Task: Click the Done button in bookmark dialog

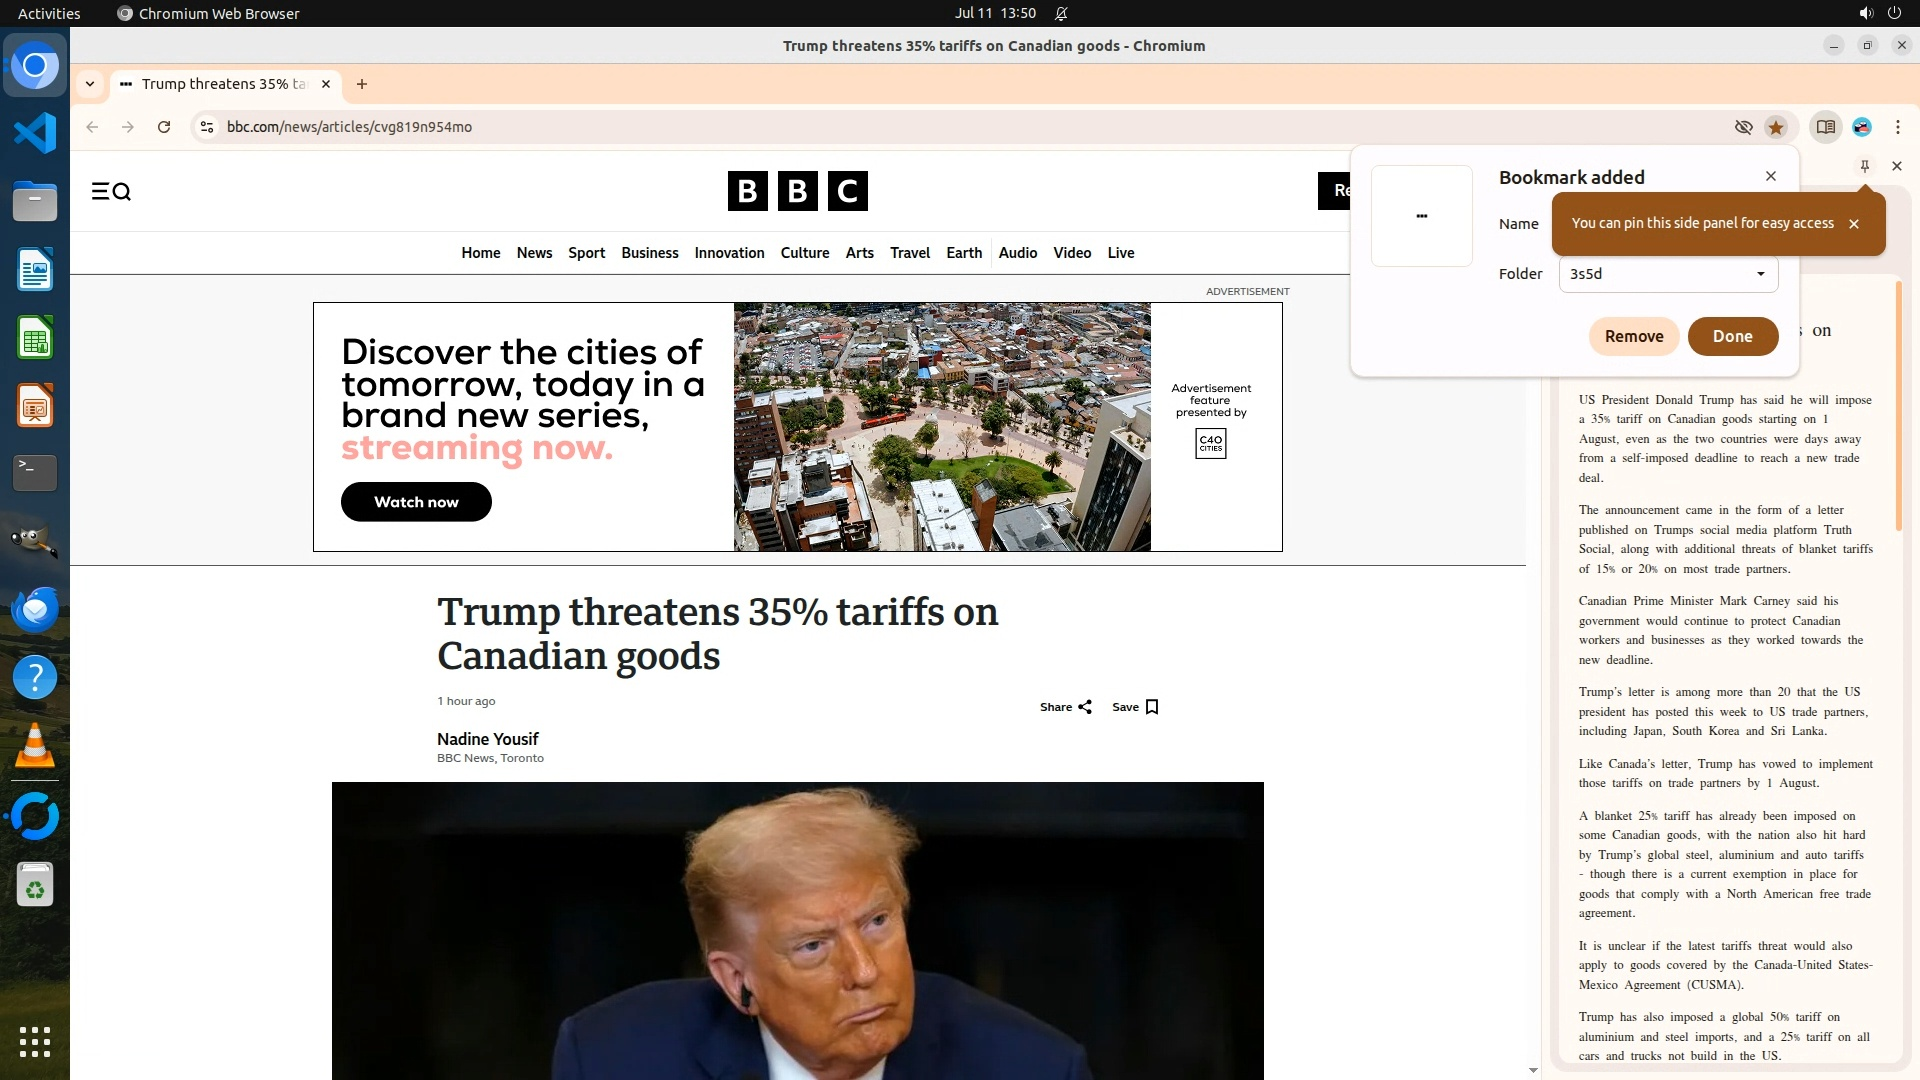Action: pos(1732,336)
